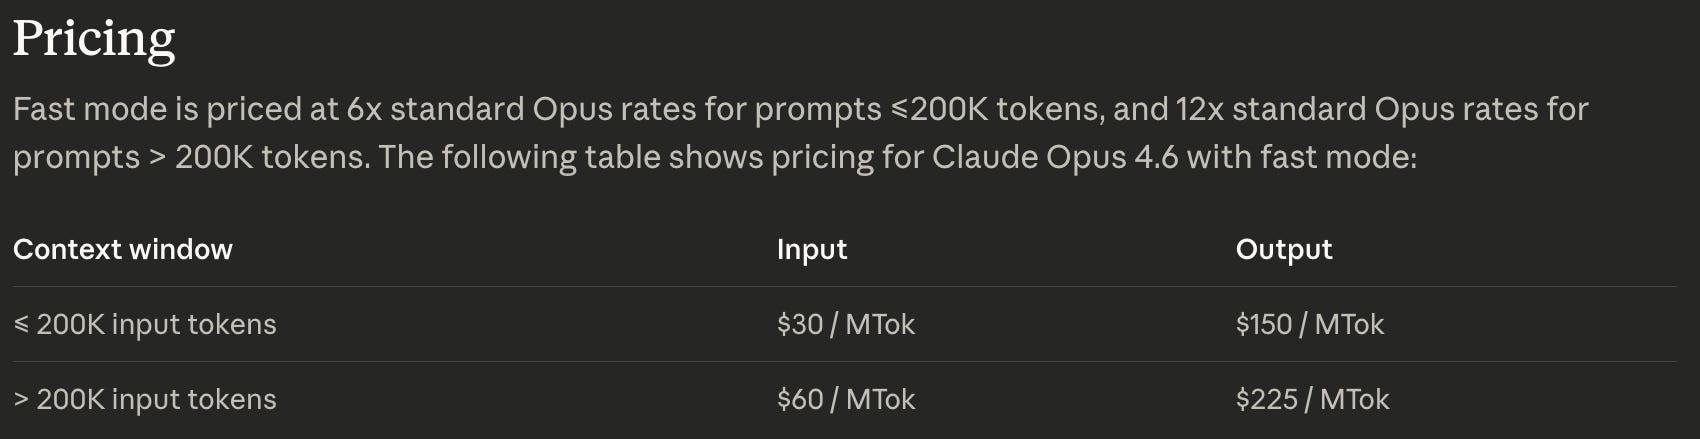Click the $60 / MTok input price
1700x439 pixels.
[x=846, y=399]
